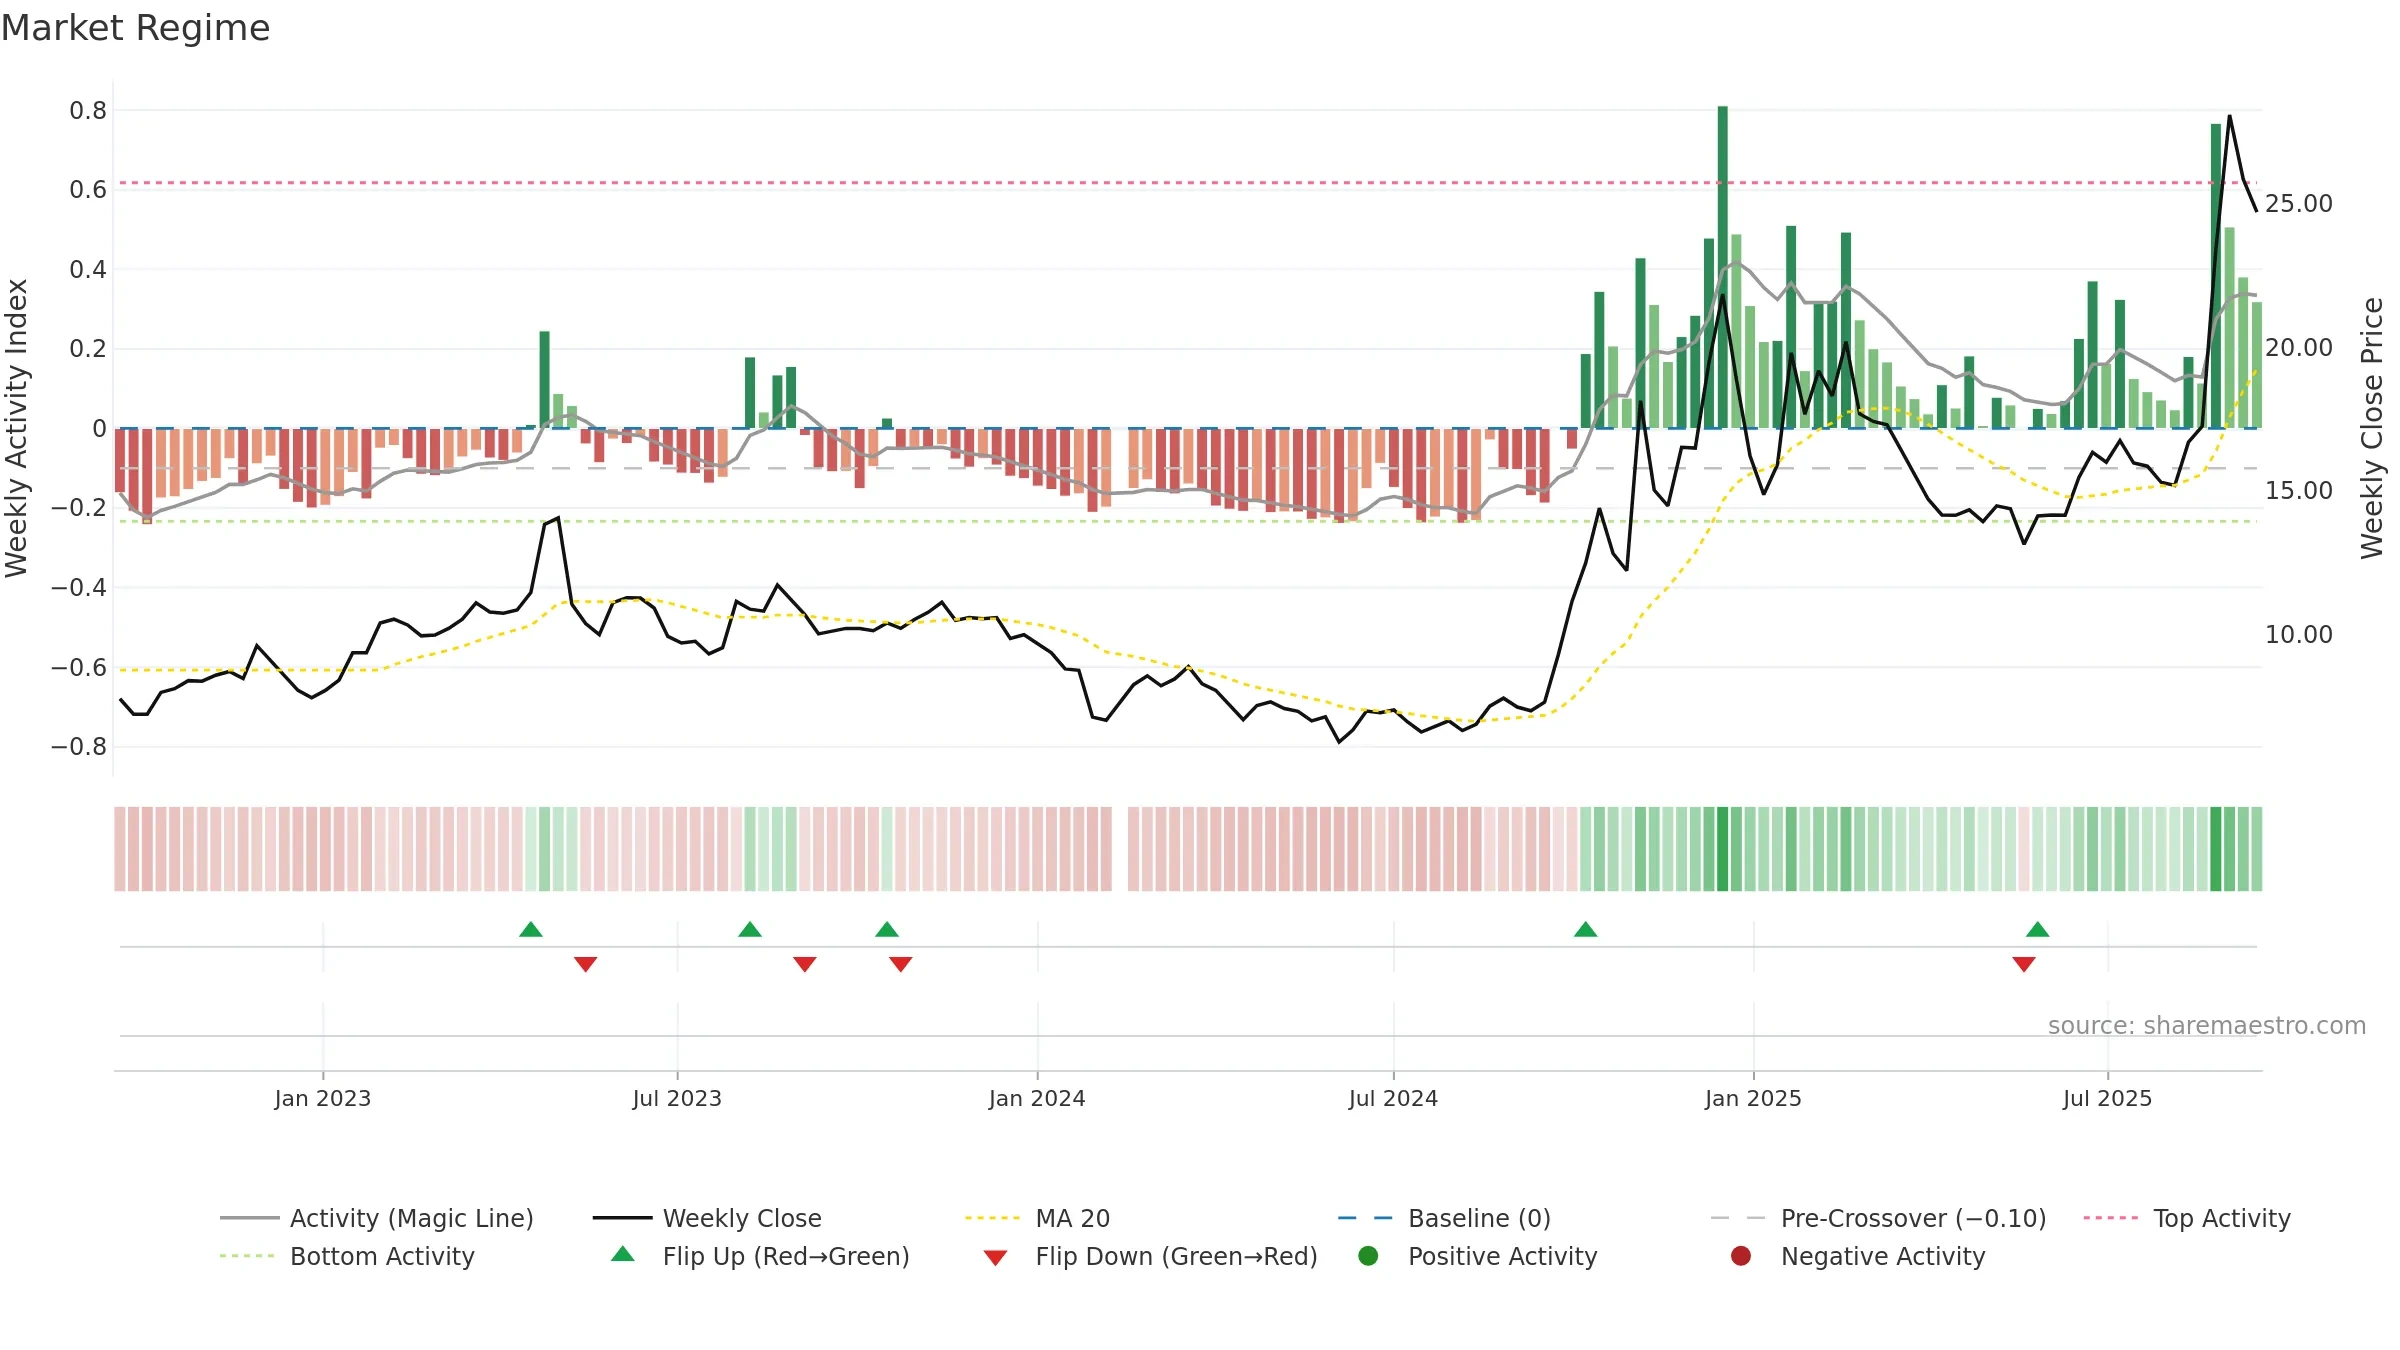This screenshot has height=1350, width=2400.
Task: Click the Market Regime chart title
Action: pos(136,28)
